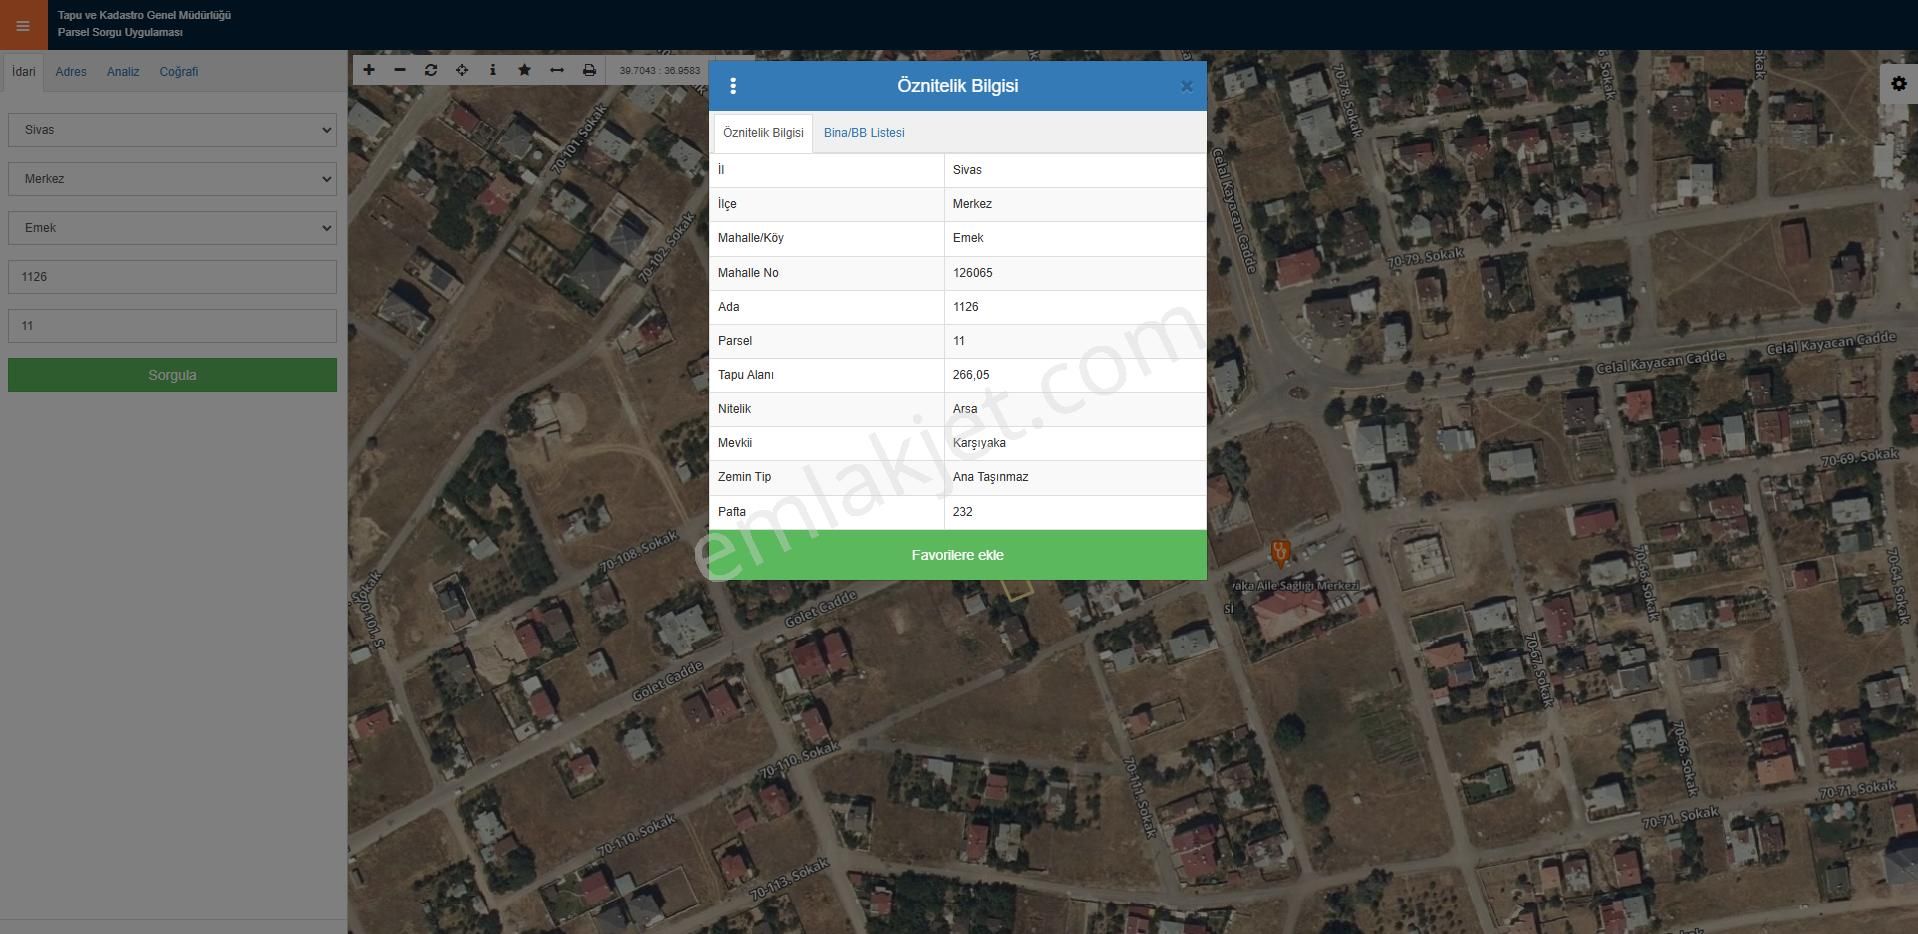
Task: Activate the info query tool
Action: (x=492, y=70)
